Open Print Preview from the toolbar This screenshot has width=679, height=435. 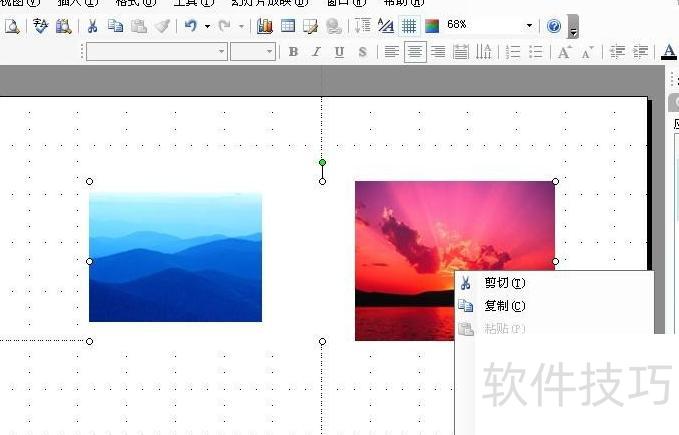12,26
